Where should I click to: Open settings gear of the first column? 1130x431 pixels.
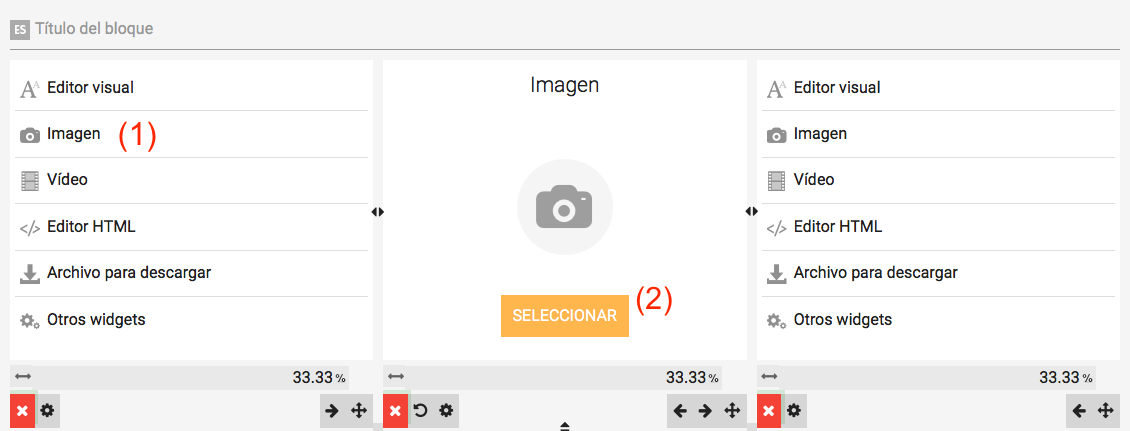point(48,411)
